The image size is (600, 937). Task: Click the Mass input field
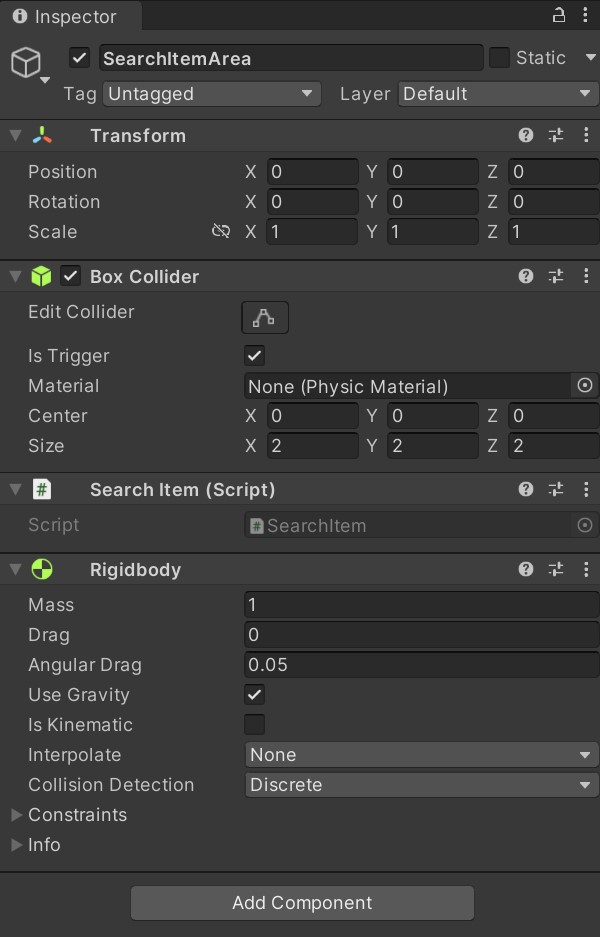421,605
